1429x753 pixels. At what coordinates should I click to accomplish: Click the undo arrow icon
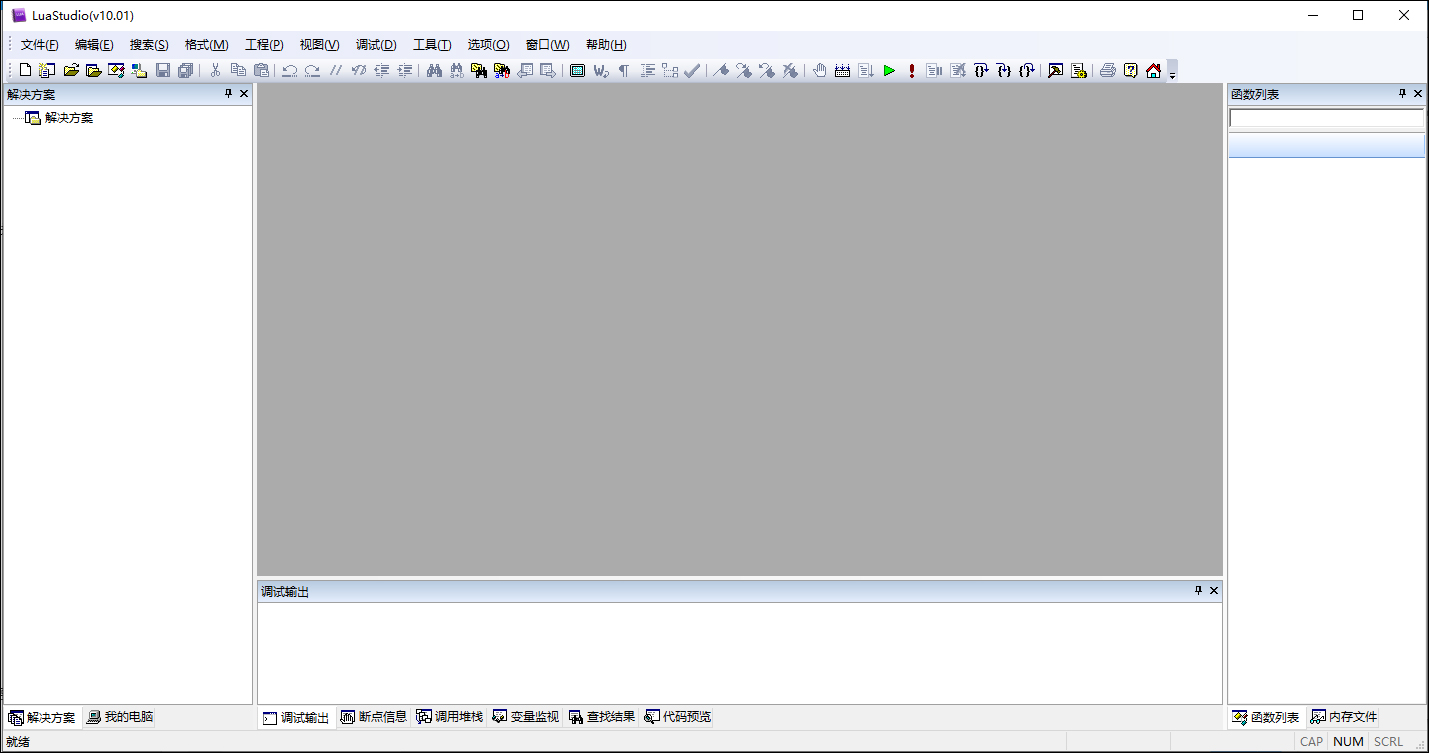(x=290, y=70)
